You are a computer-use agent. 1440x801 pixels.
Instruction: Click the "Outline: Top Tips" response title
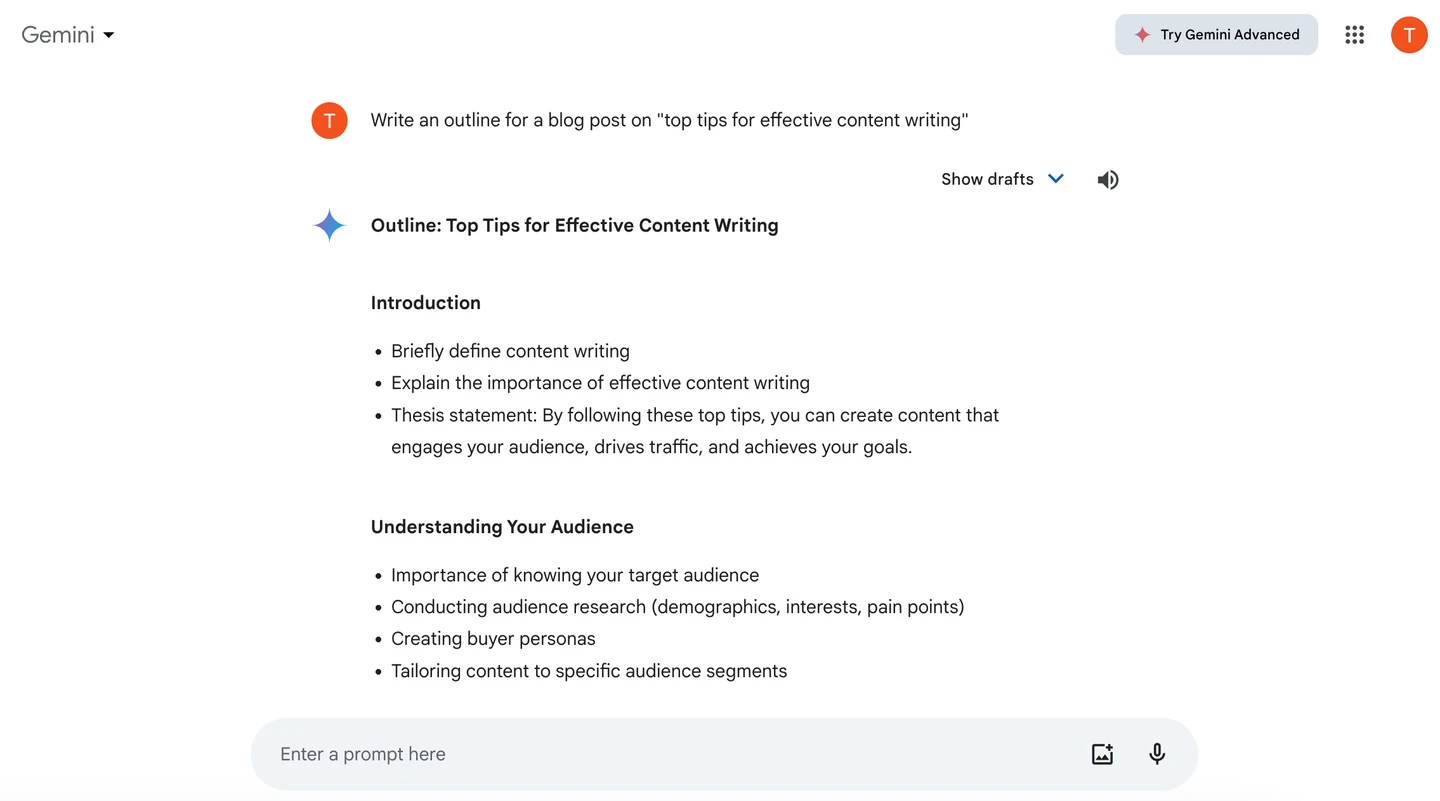point(574,226)
